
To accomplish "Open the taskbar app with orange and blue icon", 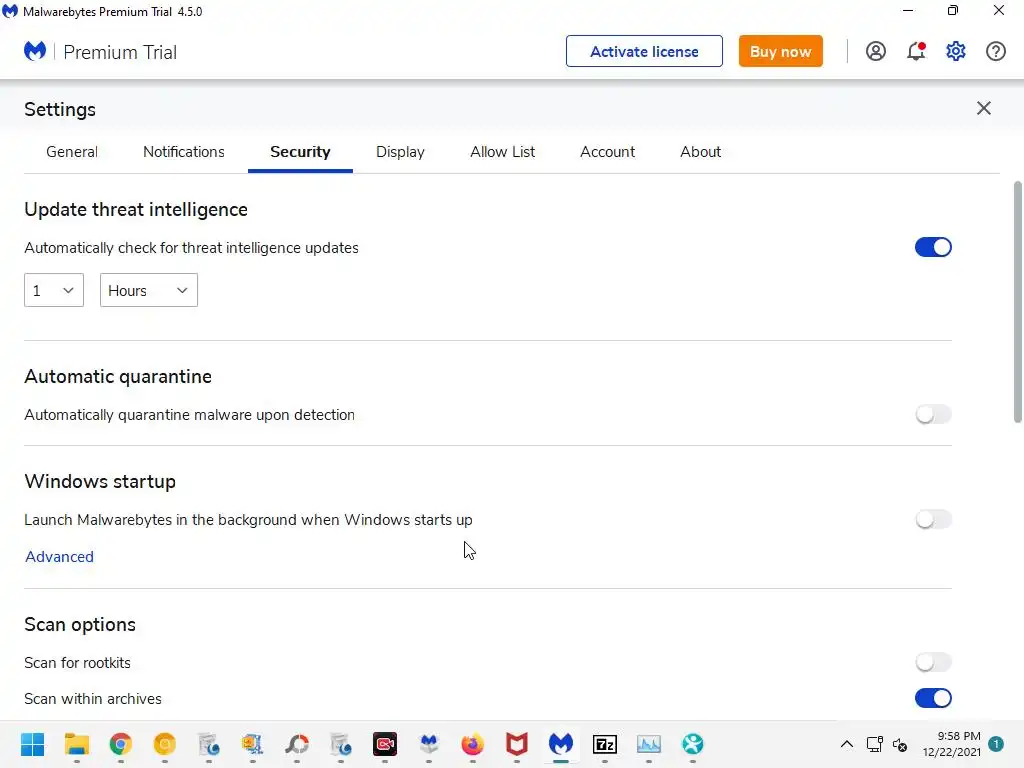I will 252,744.
